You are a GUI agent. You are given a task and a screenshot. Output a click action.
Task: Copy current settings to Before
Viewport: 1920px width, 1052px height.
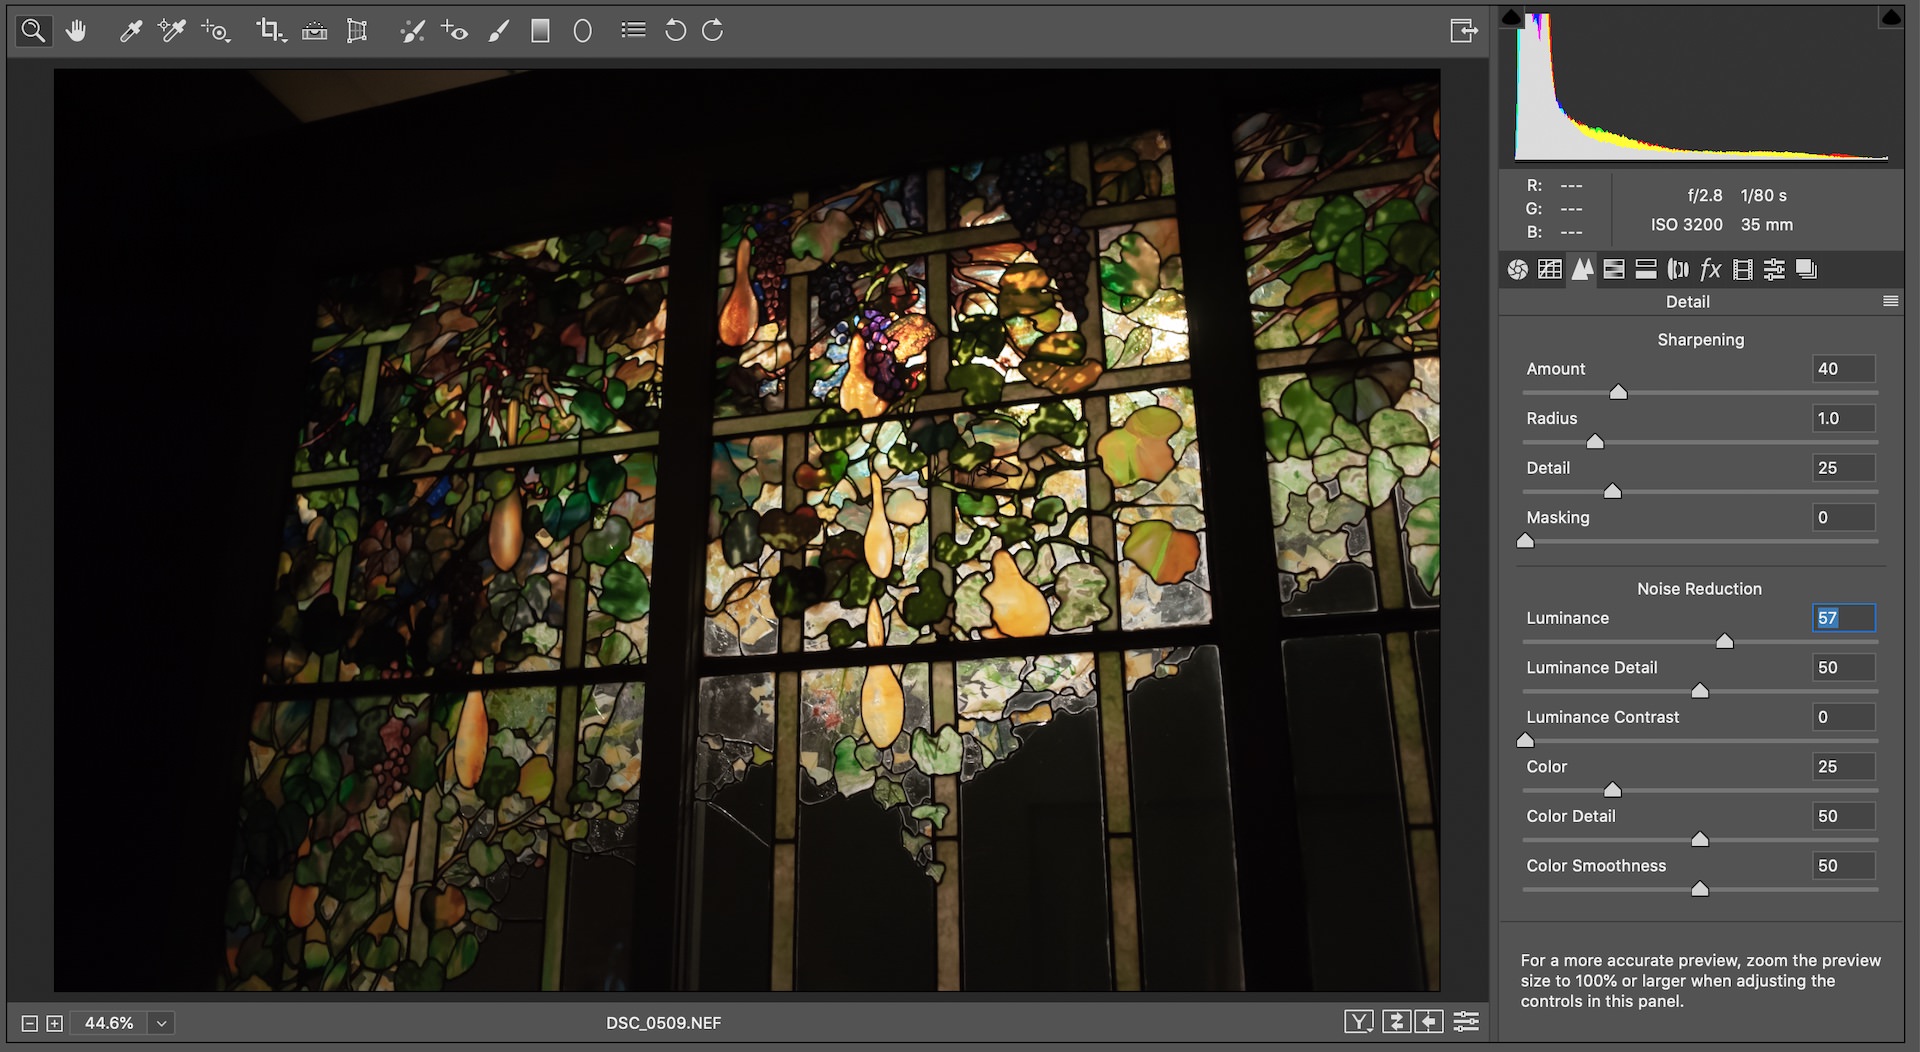pyautogui.click(x=1429, y=1021)
